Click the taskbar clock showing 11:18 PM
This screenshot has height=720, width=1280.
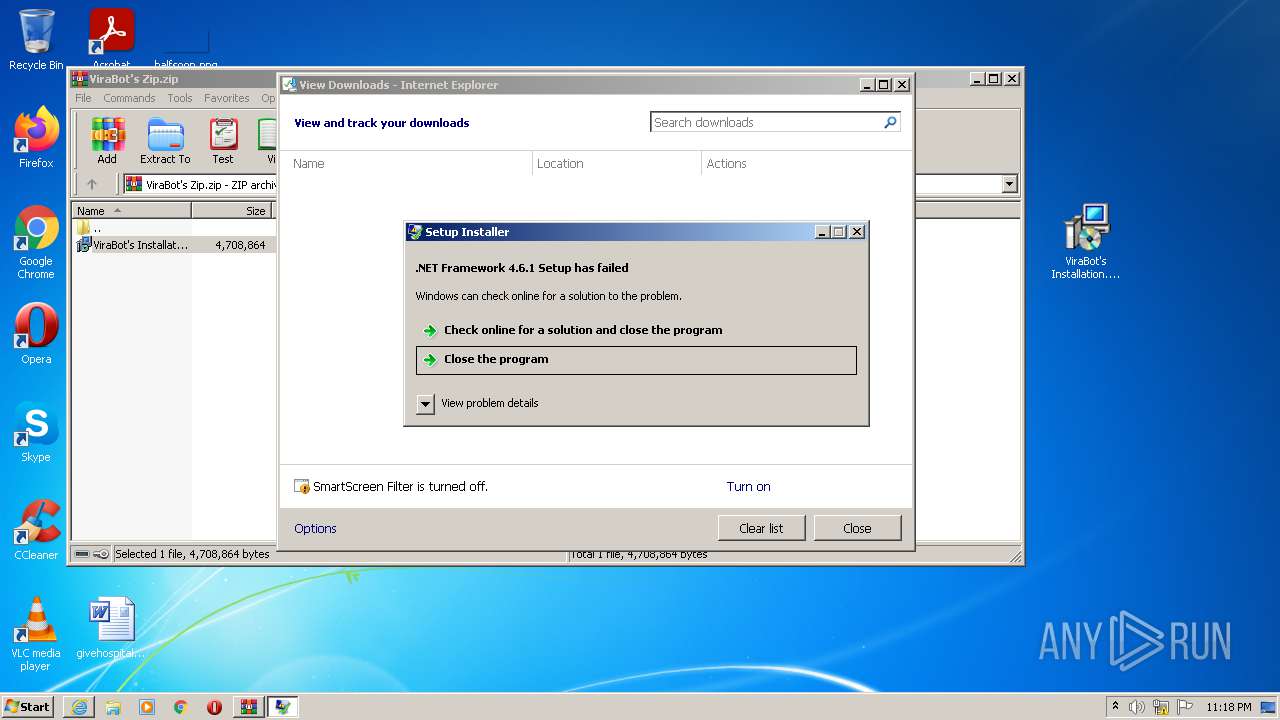[1229, 707]
